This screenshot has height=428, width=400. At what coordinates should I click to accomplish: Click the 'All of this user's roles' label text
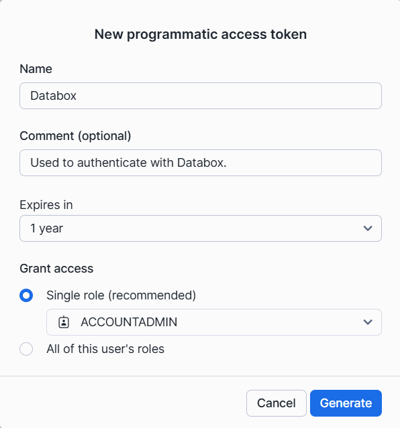pos(105,349)
